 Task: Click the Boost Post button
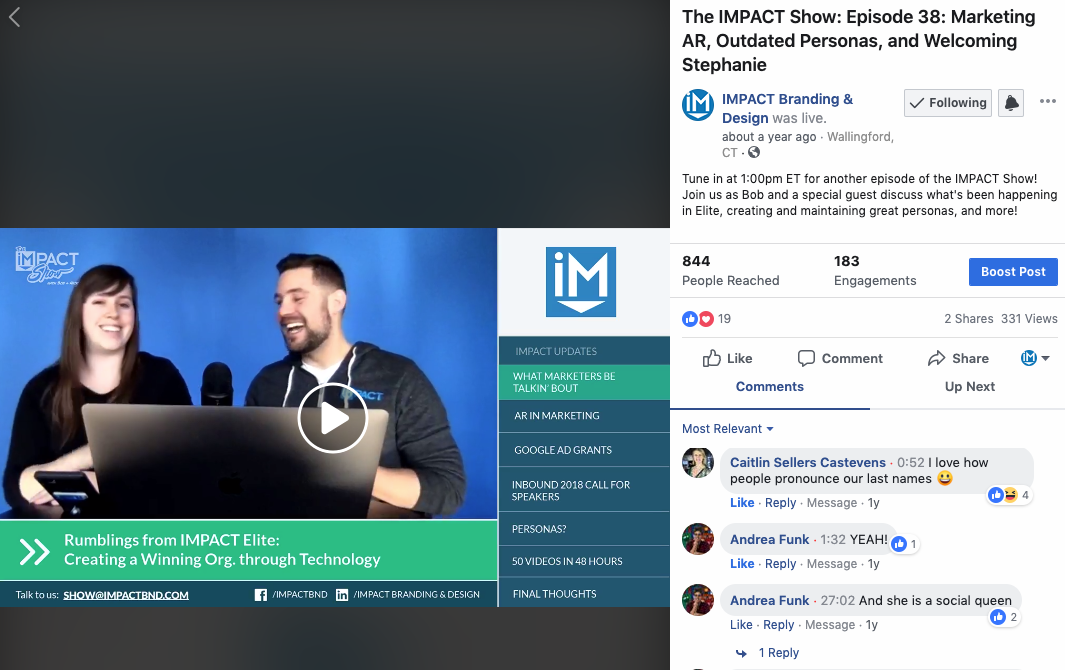[x=1013, y=272]
